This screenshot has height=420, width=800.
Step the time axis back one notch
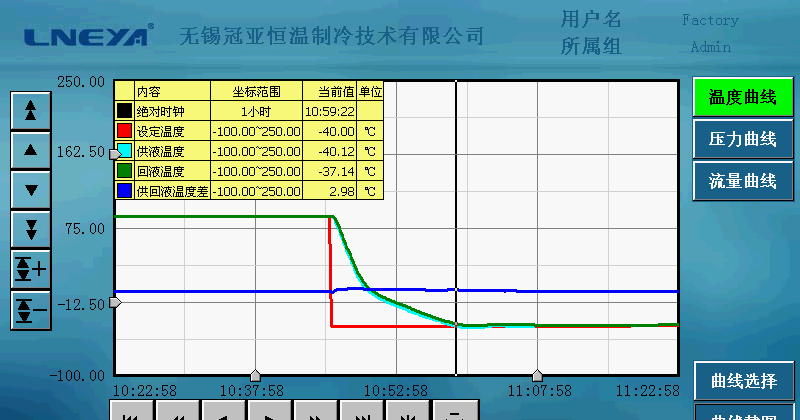click(222, 414)
